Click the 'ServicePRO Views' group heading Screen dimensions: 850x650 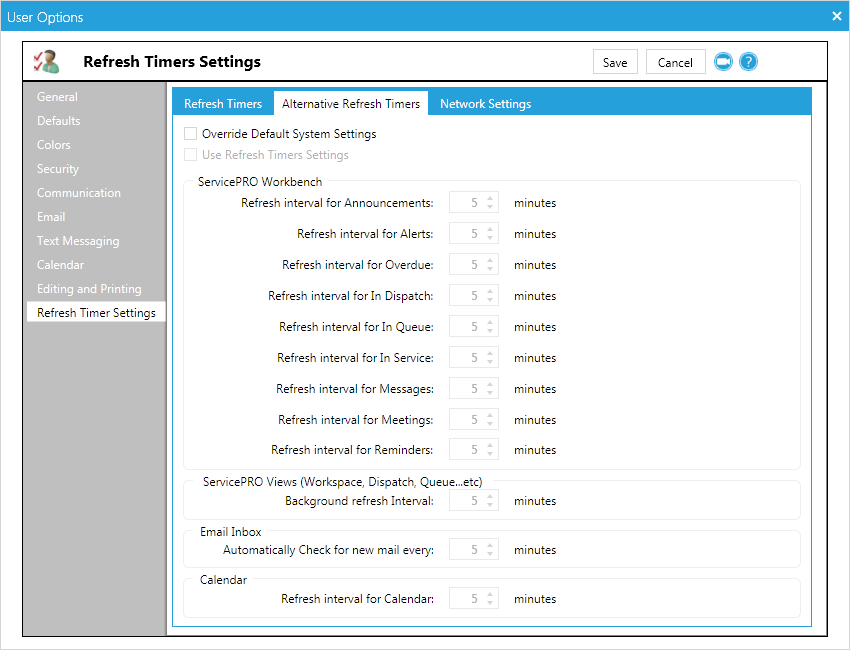coord(343,481)
